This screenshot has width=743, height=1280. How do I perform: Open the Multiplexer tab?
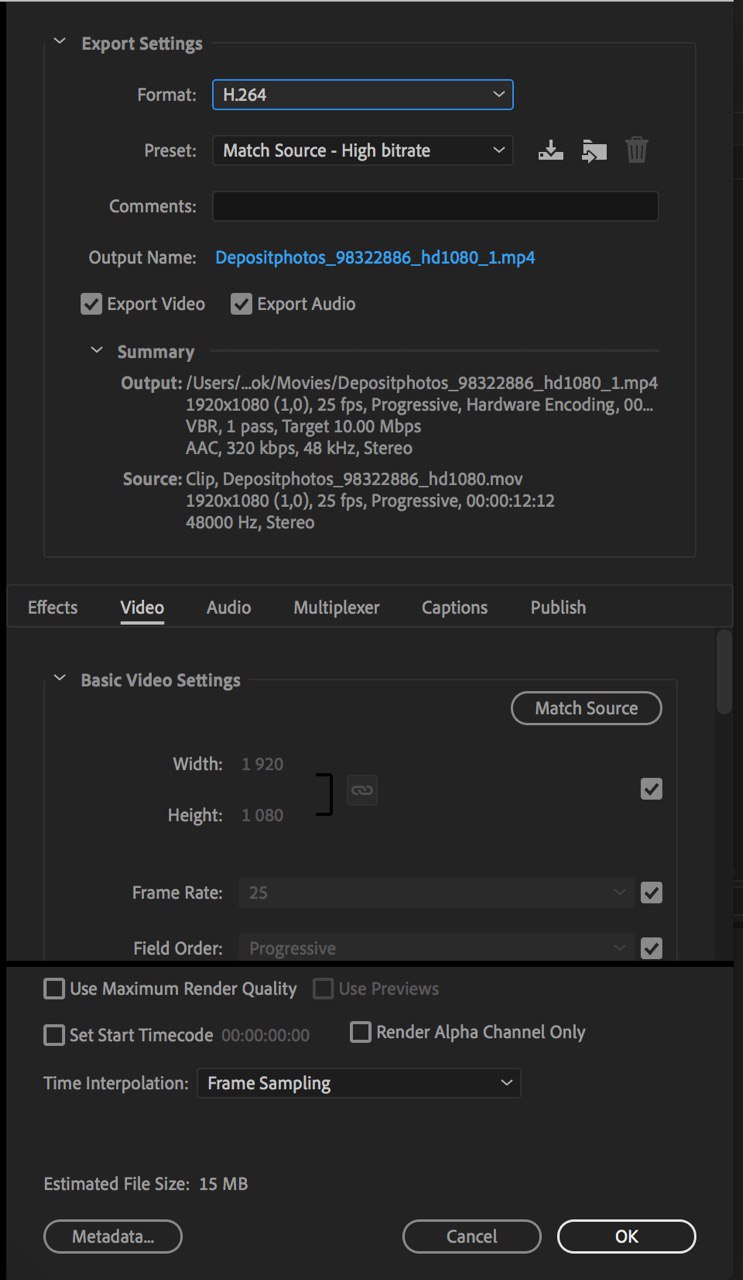click(337, 607)
